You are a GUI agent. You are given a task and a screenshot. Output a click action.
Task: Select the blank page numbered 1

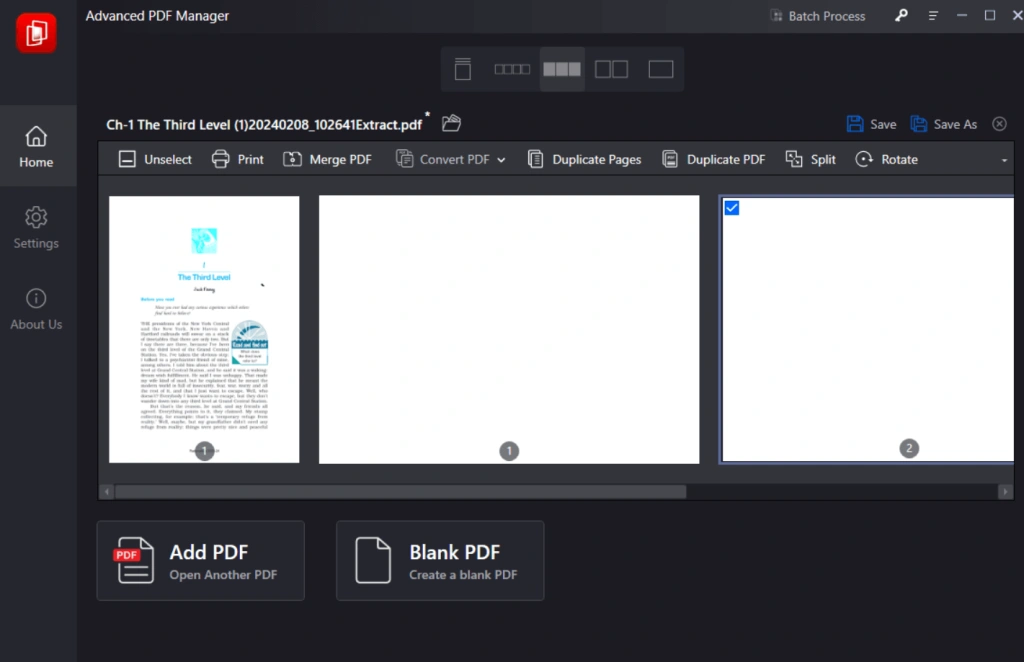509,329
